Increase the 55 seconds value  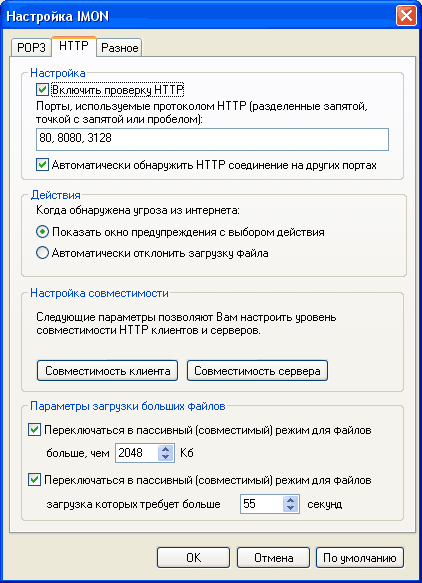pyautogui.click(x=290, y=500)
